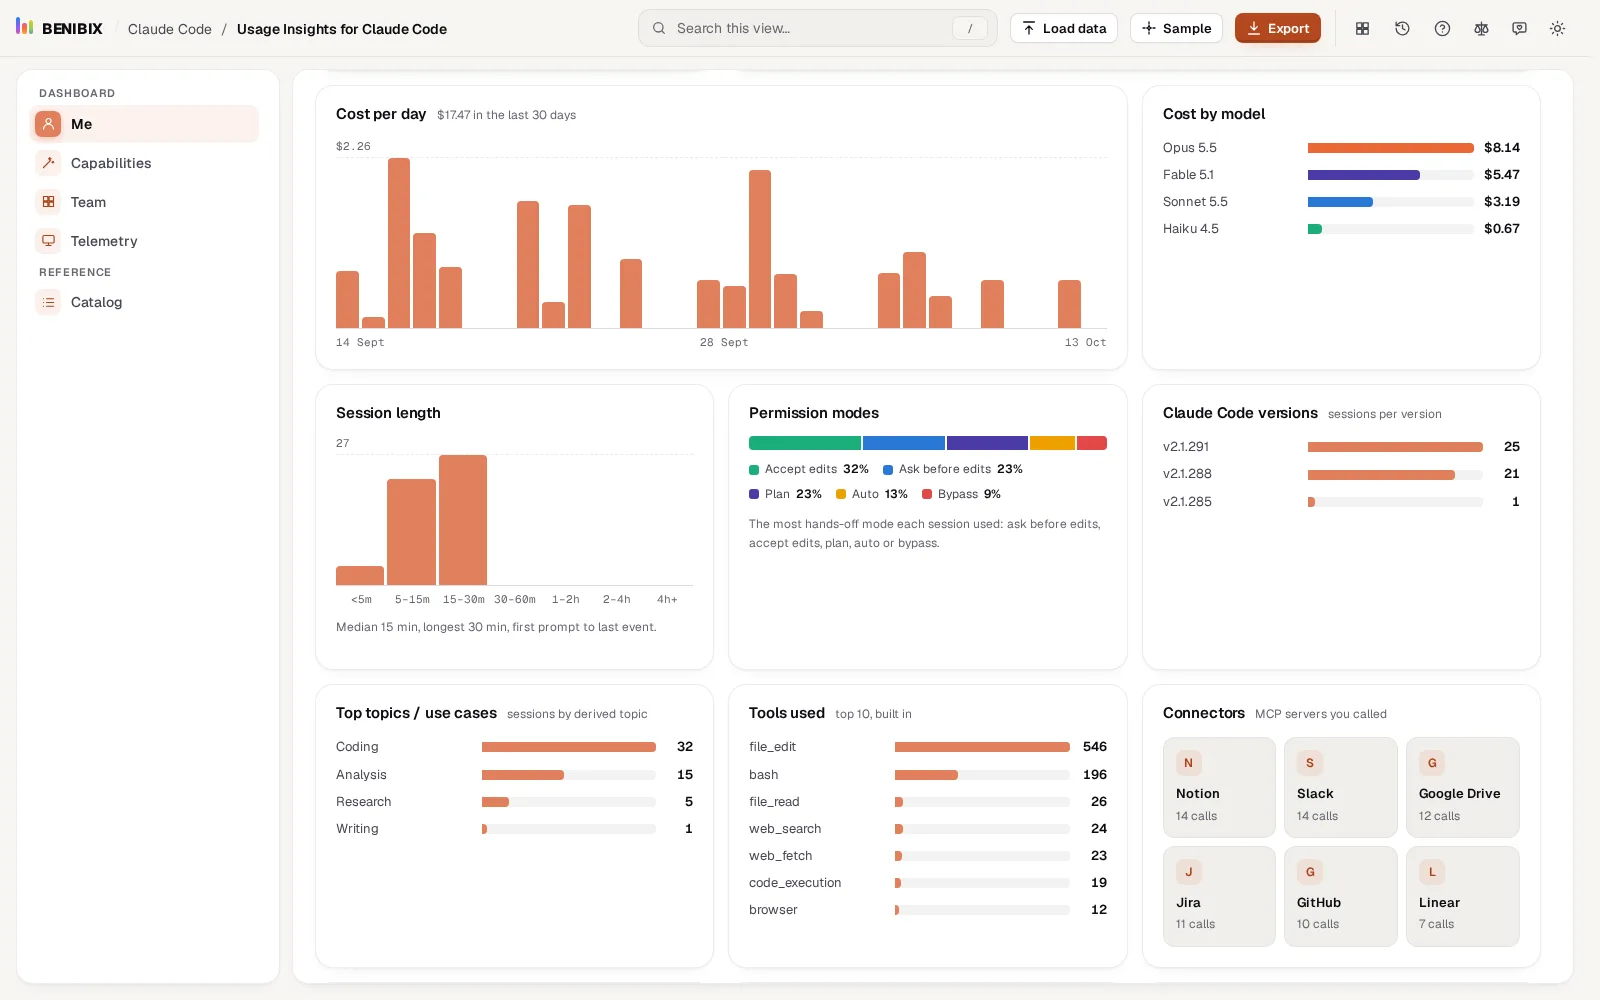1600x1000 pixels.
Task: Click the v2.1.291 version row
Action: tap(1341, 447)
